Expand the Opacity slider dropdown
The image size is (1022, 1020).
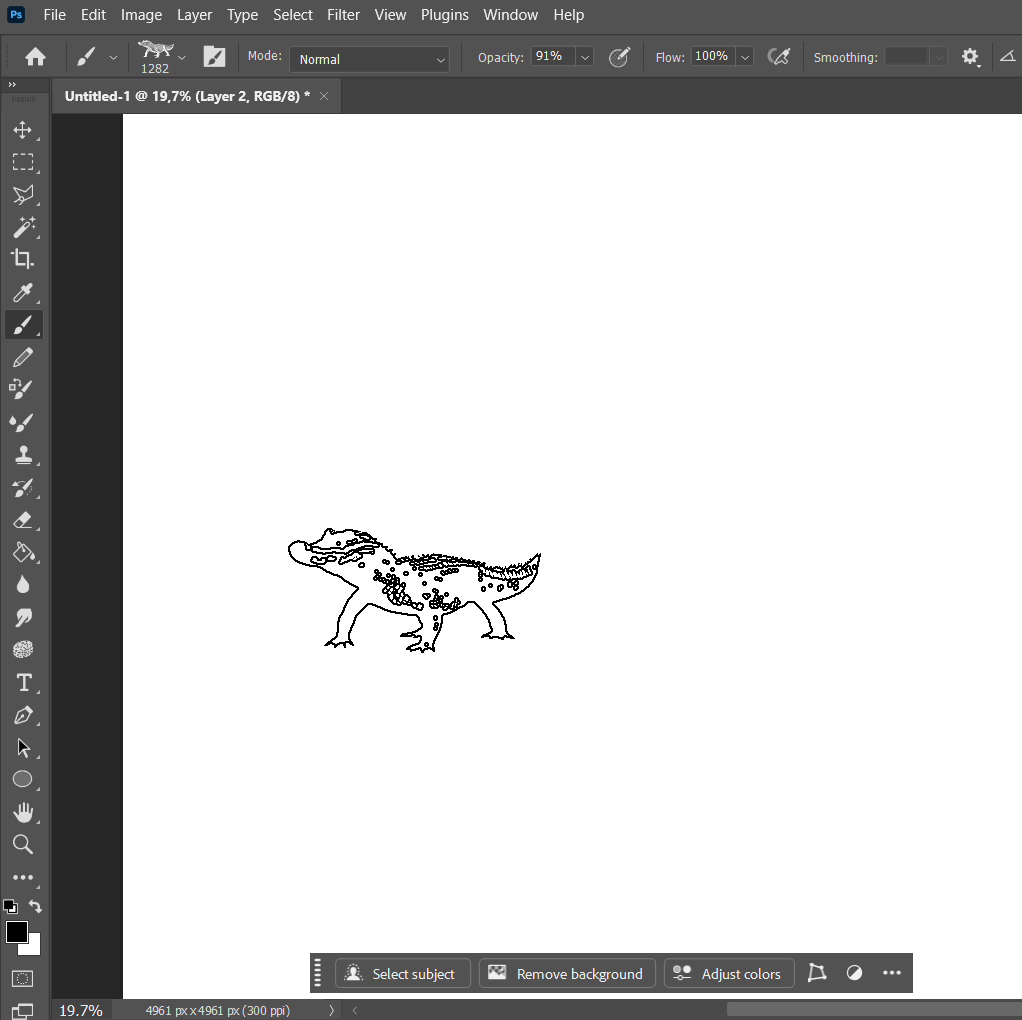tap(585, 57)
